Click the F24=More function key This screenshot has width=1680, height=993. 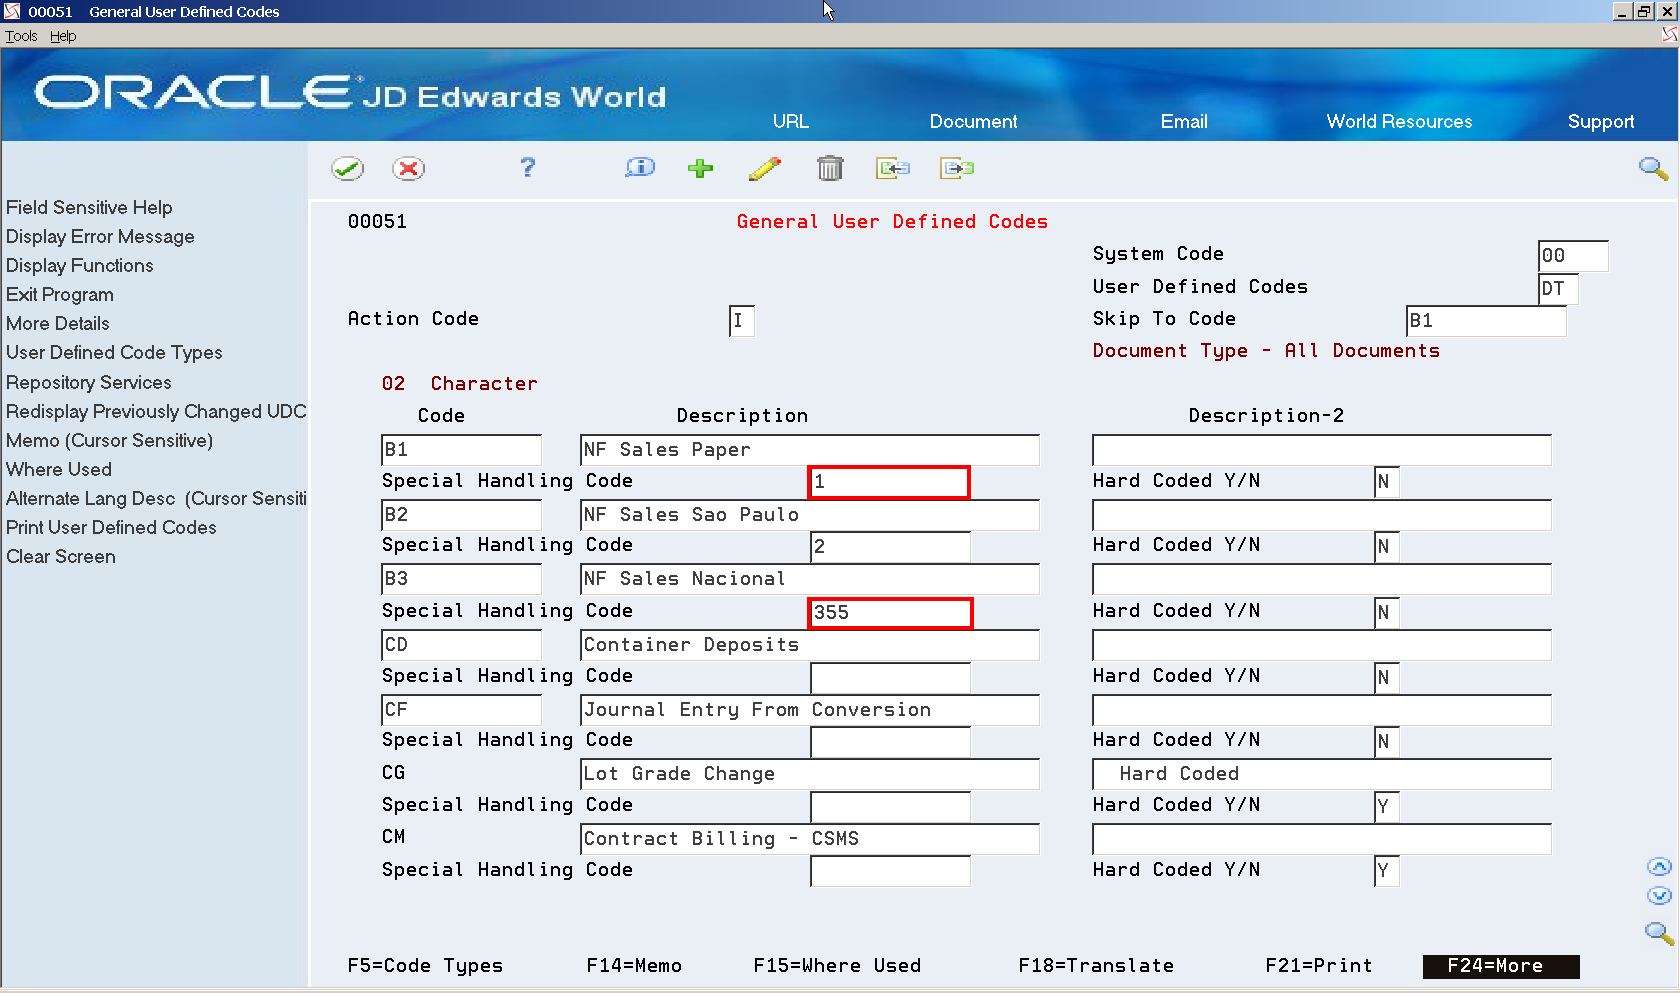click(x=1501, y=966)
